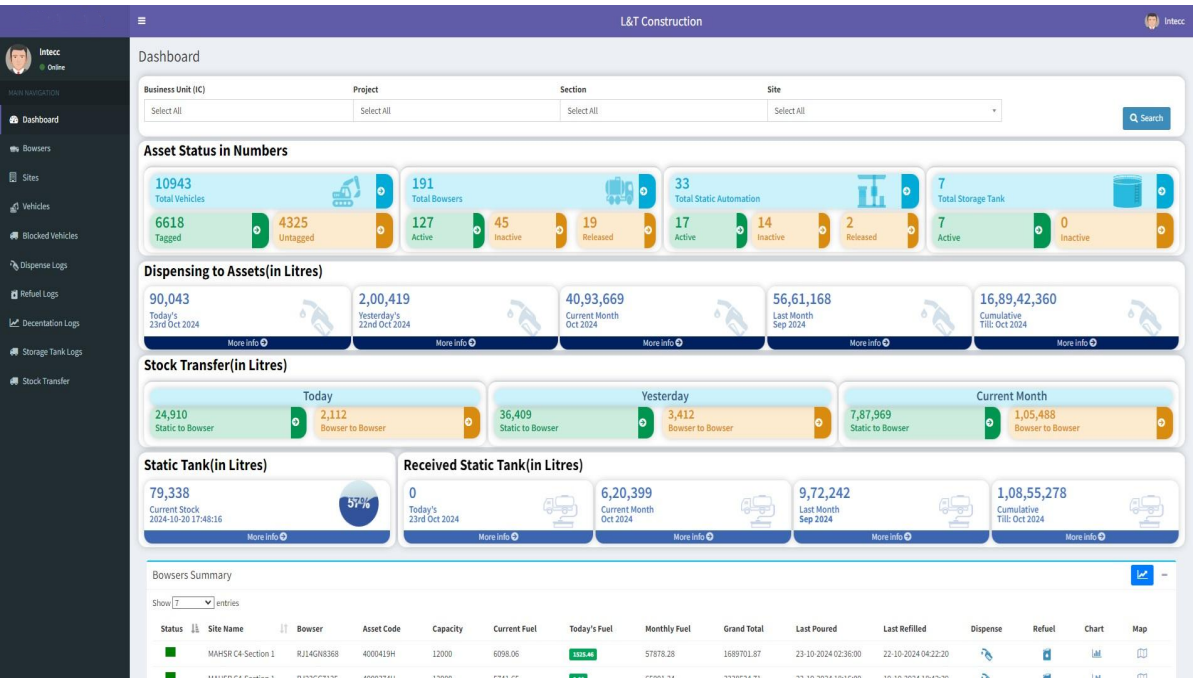Click the Intecc profile picture in the sidebar
1196x678 pixels.
[x=18, y=59]
